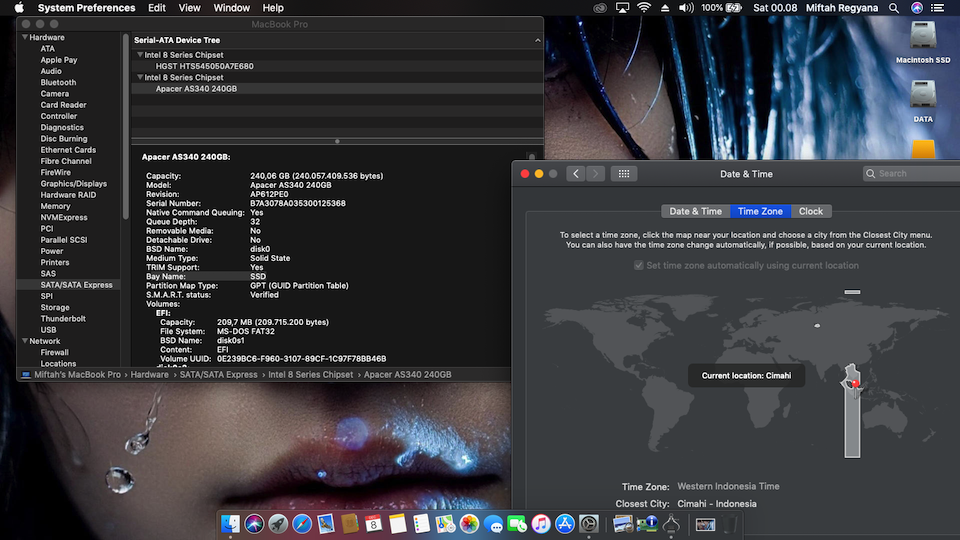Expand the Network section triangle

[x=23, y=341]
